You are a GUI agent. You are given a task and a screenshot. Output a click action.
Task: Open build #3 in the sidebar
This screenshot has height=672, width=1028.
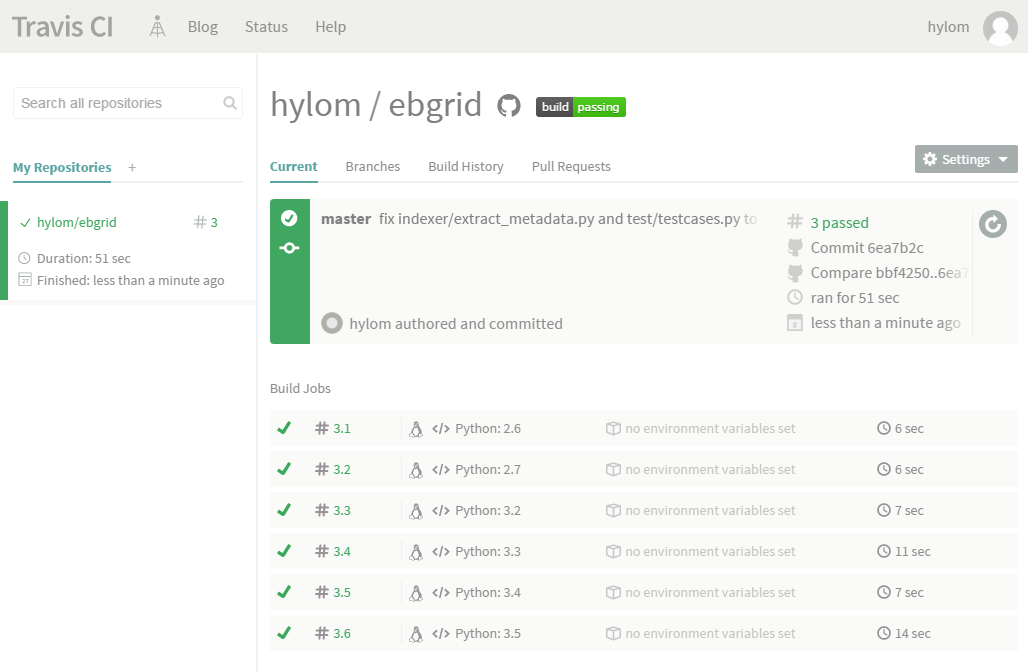pos(206,222)
